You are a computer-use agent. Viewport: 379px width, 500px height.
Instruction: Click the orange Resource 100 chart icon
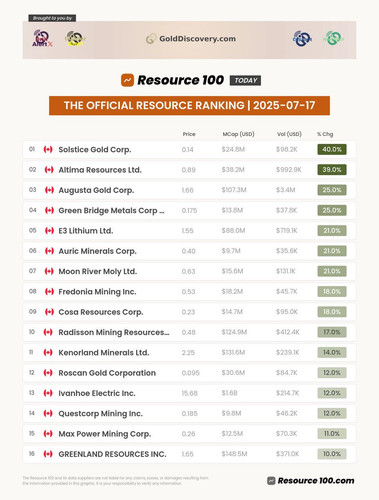(127, 80)
